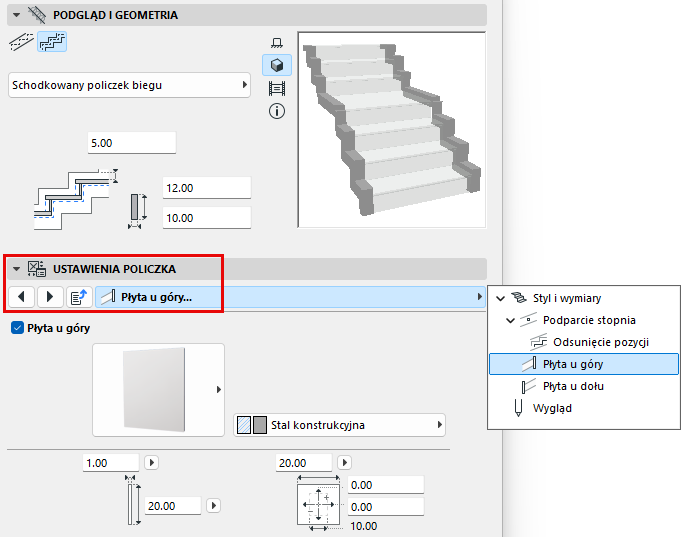687x537 pixels.
Task: Open options arrow next to plate height 20.00
Action: (x=213, y=505)
